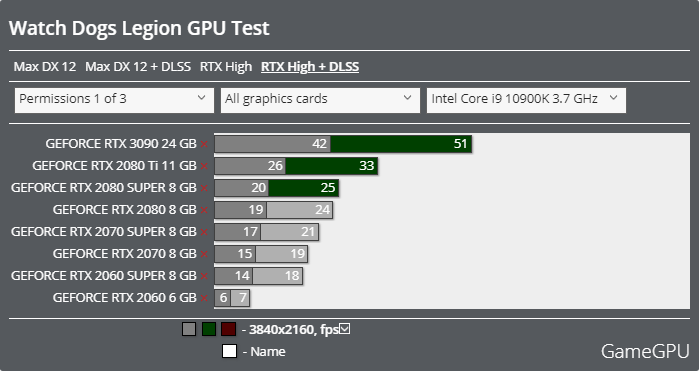Image resolution: width=699 pixels, height=371 pixels.
Task: Click the RTX 2060 6 GB bar showing 6
Action: pyautogui.click(x=222, y=298)
